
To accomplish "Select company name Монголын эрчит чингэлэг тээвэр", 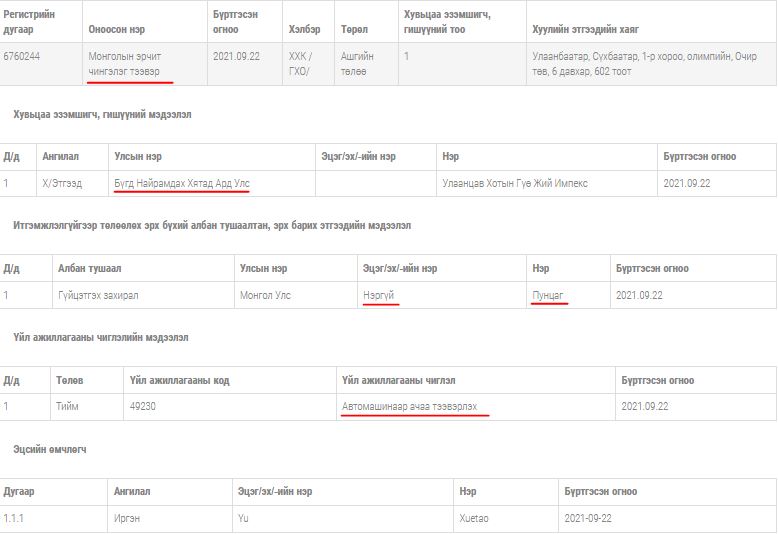I will click(130, 63).
